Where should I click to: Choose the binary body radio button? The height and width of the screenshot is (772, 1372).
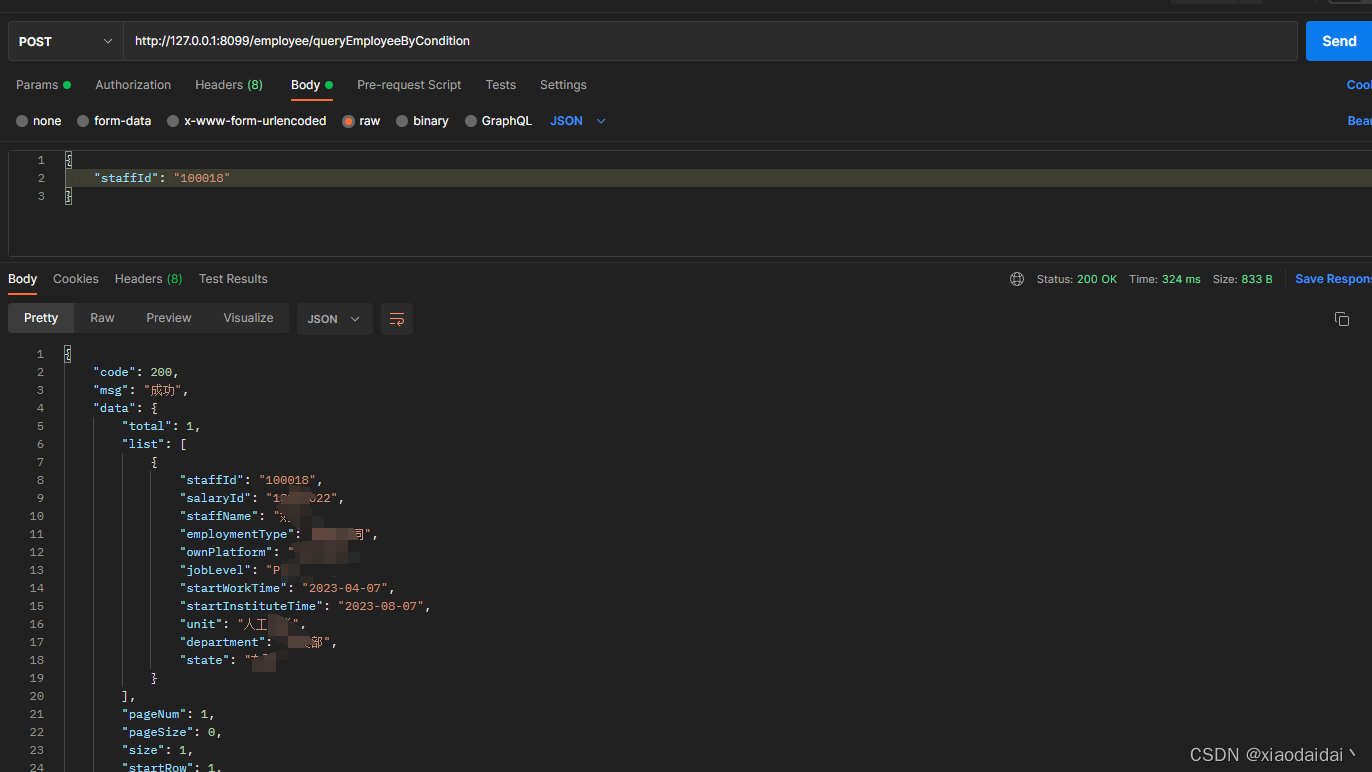point(402,121)
